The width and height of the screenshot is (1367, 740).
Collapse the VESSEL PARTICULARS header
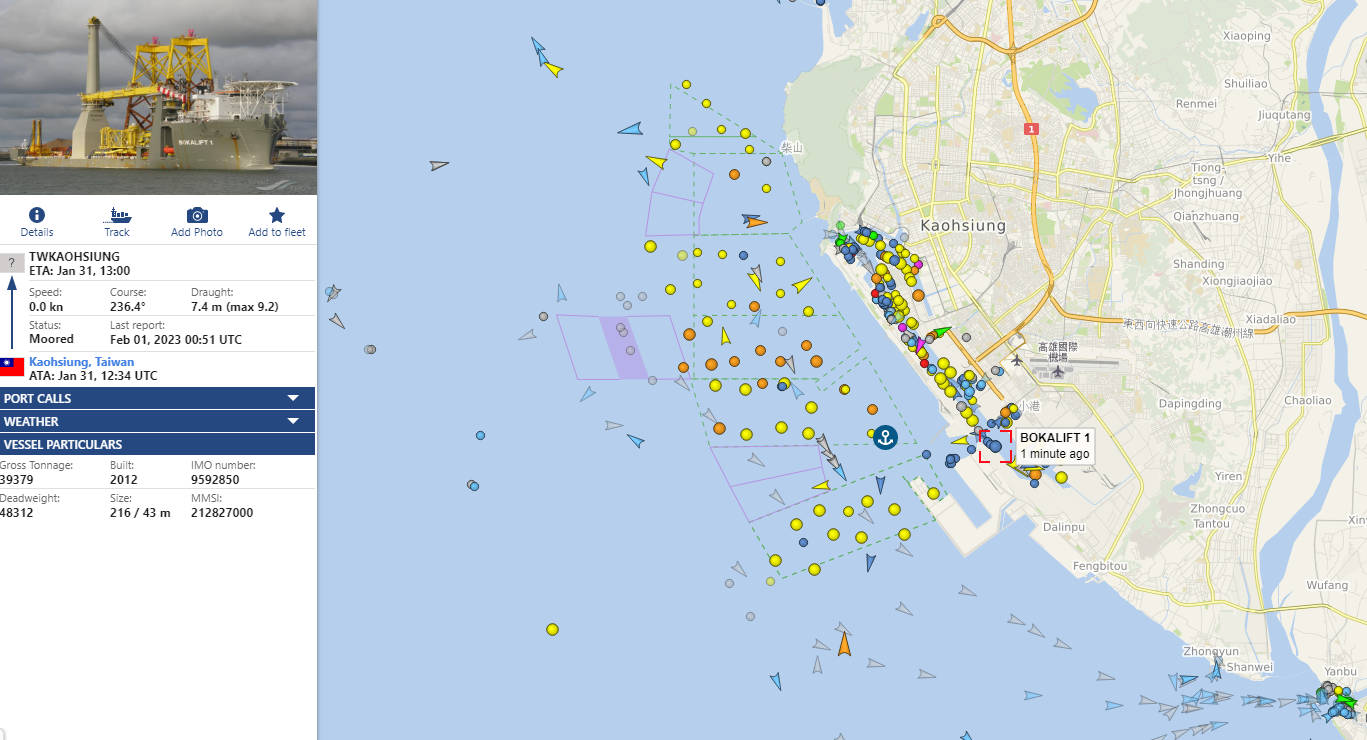pos(157,444)
